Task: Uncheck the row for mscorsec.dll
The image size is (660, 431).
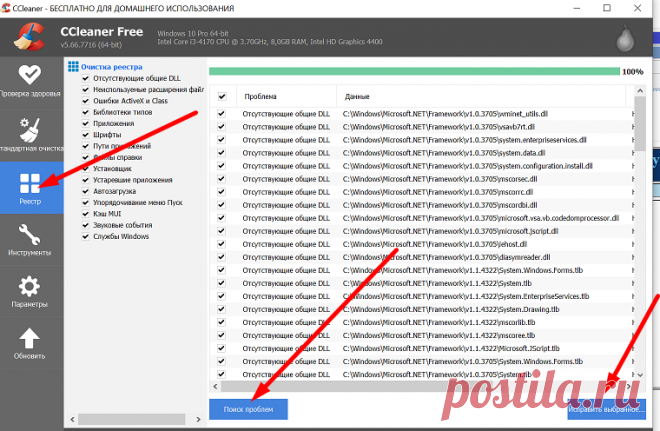Action: [221, 179]
